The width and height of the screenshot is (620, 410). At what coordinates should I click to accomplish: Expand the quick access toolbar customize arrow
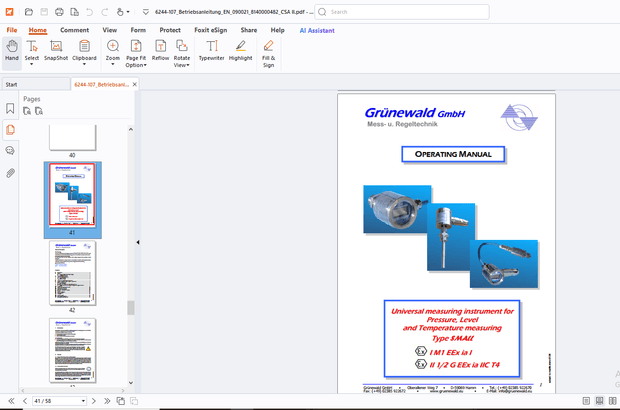[146, 12]
